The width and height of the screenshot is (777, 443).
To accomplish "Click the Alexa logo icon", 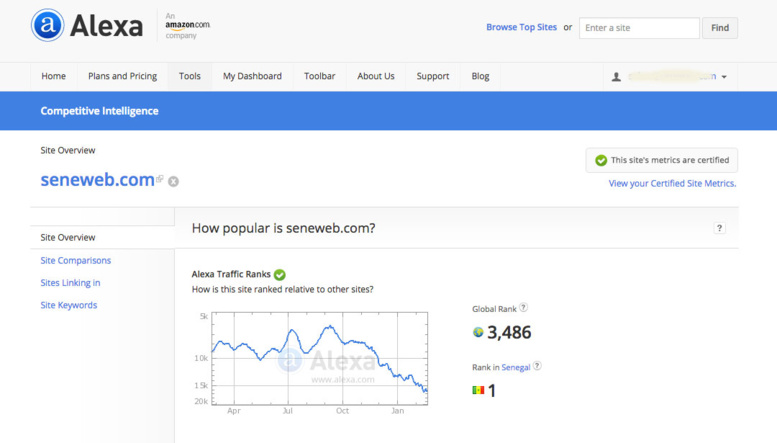I will 47,25.
